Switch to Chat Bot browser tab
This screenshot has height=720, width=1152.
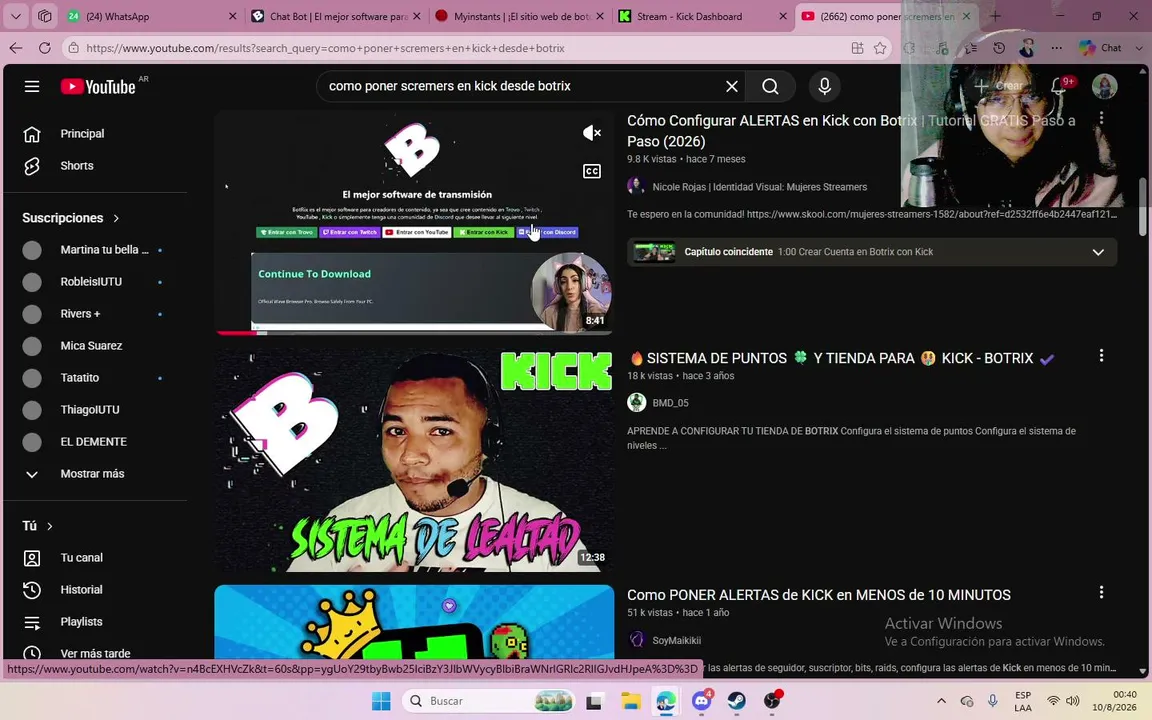(336, 16)
